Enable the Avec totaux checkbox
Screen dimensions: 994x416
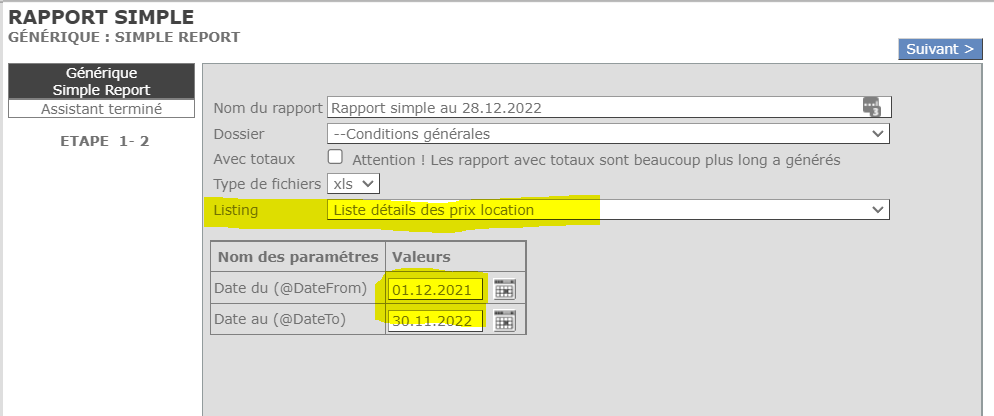336,157
